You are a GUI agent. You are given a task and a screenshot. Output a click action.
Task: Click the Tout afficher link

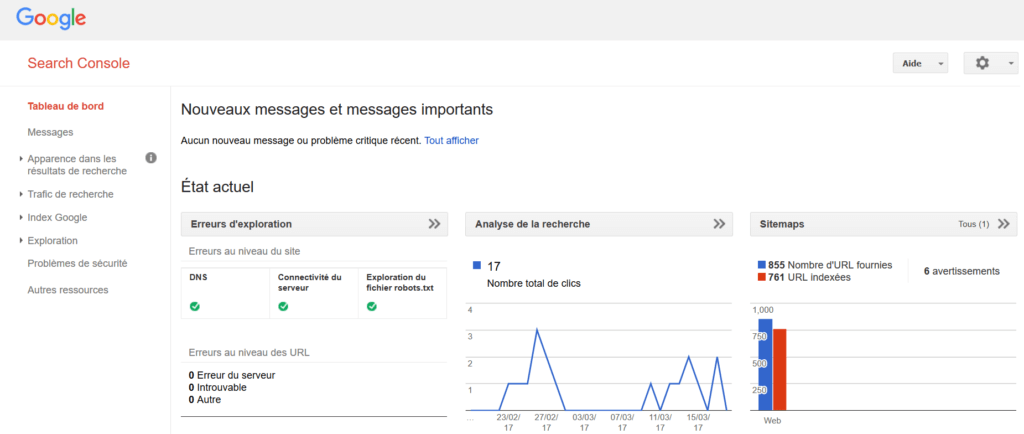[451, 140]
